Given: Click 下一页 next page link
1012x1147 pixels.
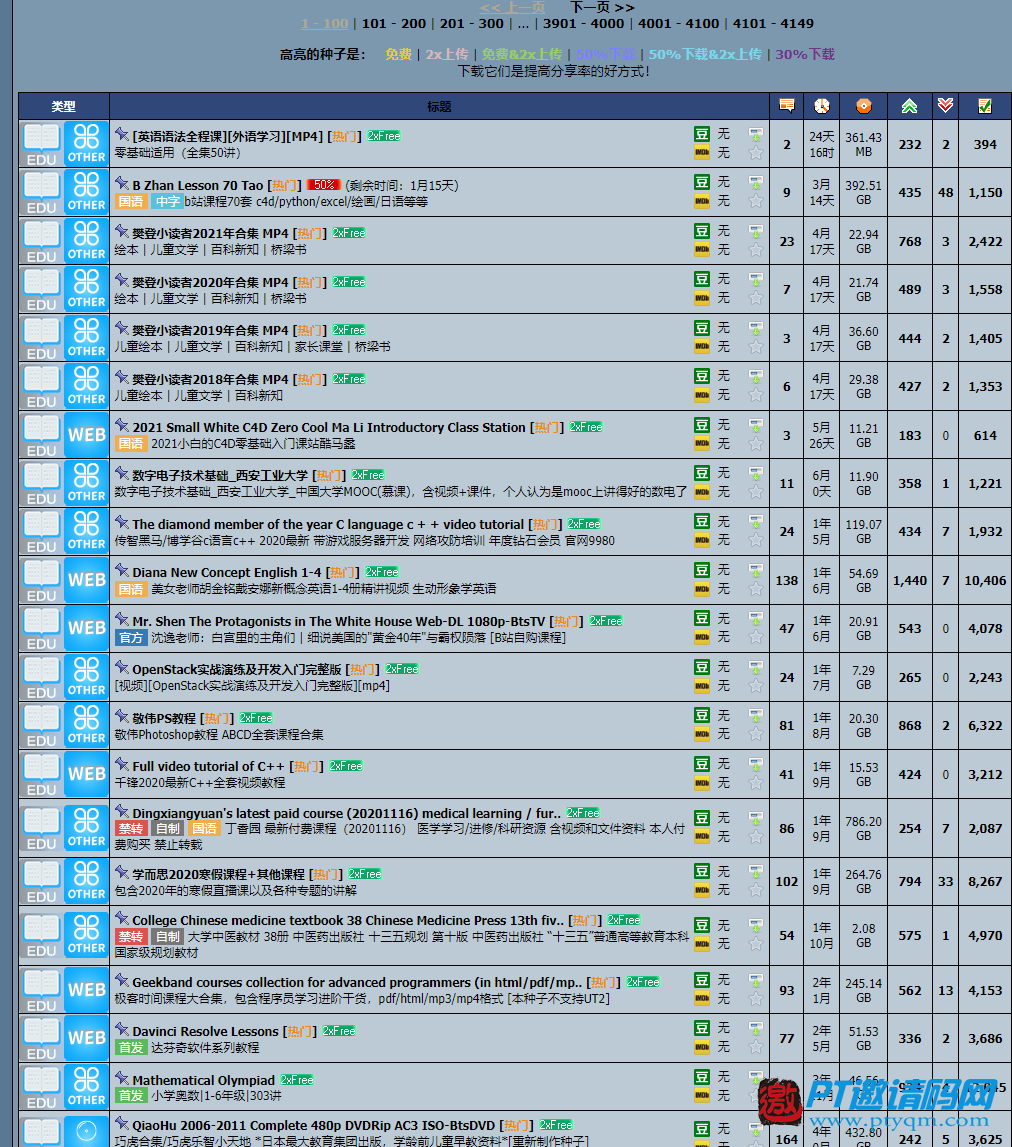Looking at the screenshot, I should pyautogui.click(x=602, y=7).
